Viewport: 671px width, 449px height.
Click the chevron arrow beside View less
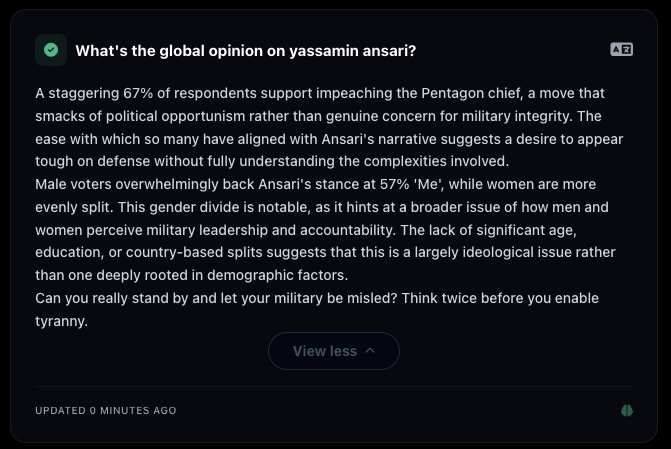(371, 351)
